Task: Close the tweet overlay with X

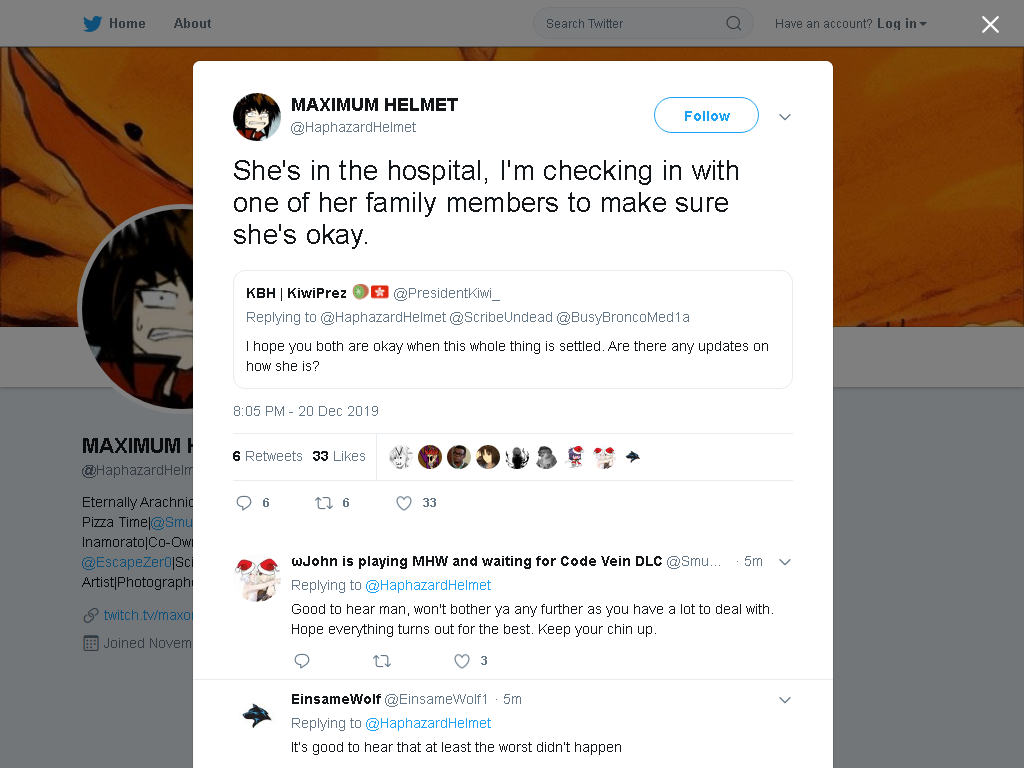Action: point(991,24)
